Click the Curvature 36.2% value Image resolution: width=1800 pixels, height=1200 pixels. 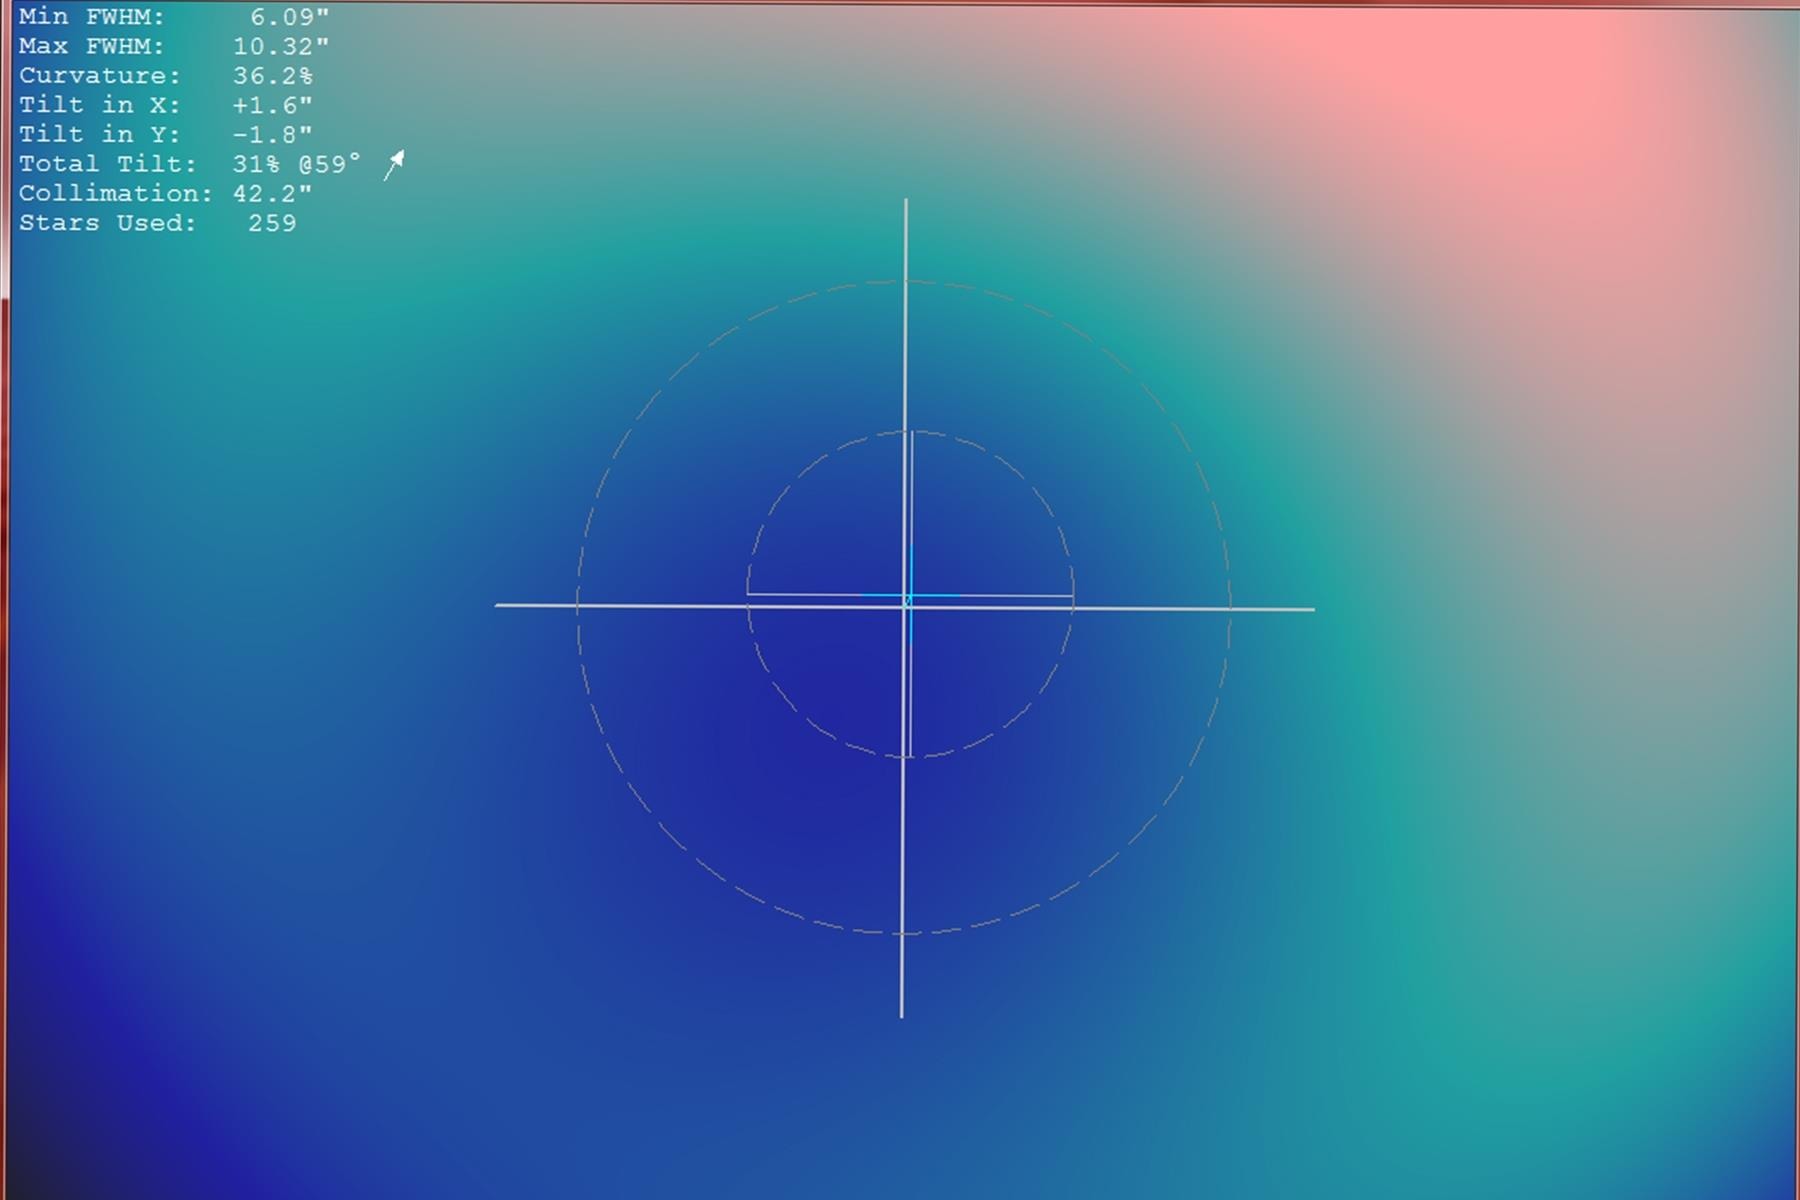(x=272, y=76)
